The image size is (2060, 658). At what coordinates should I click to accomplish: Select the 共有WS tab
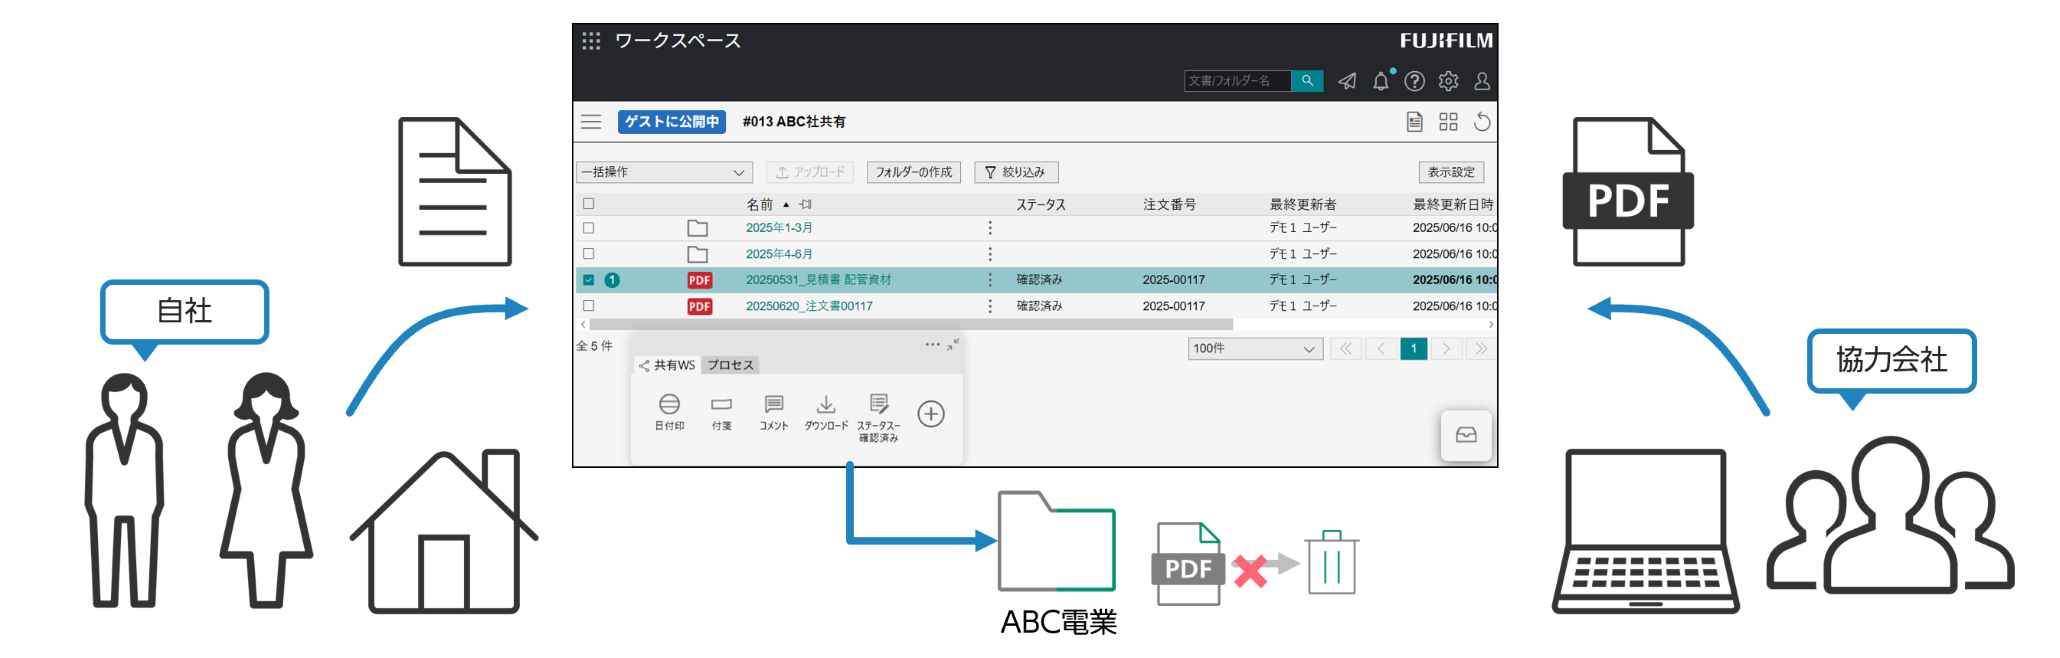point(668,365)
